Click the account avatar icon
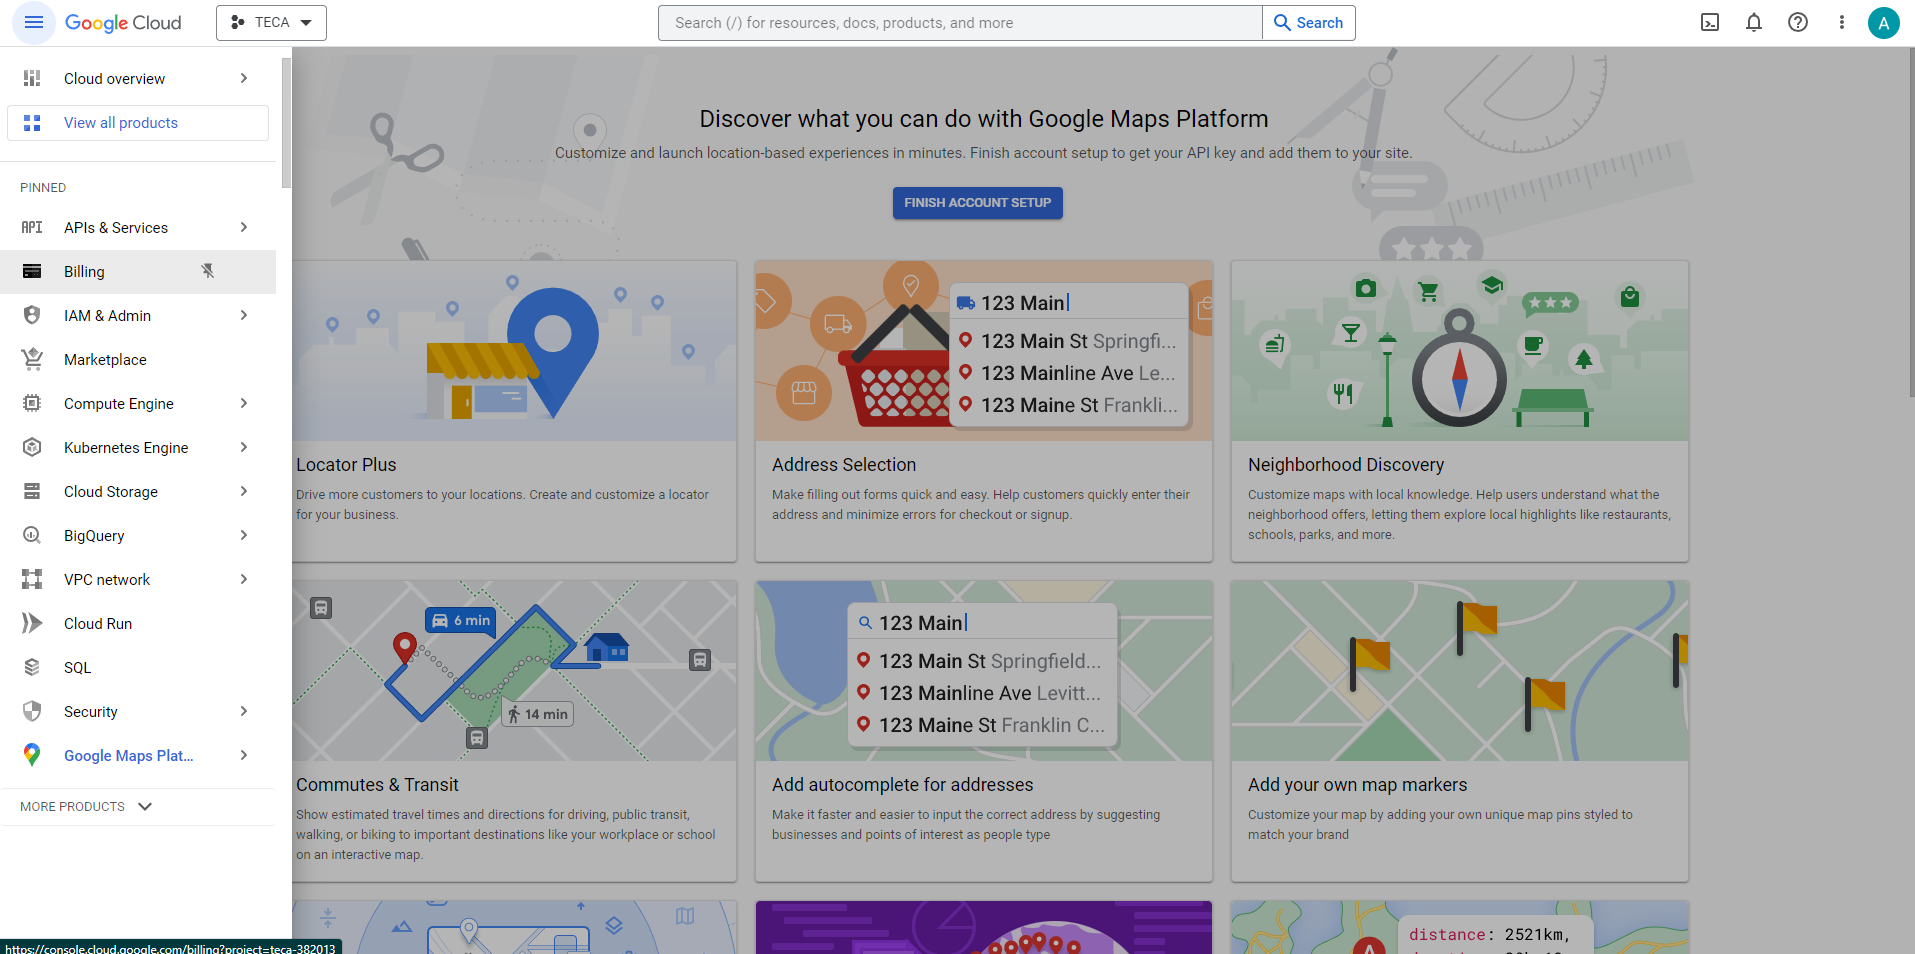Image resolution: width=1915 pixels, height=954 pixels. click(x=1884, y=22)
